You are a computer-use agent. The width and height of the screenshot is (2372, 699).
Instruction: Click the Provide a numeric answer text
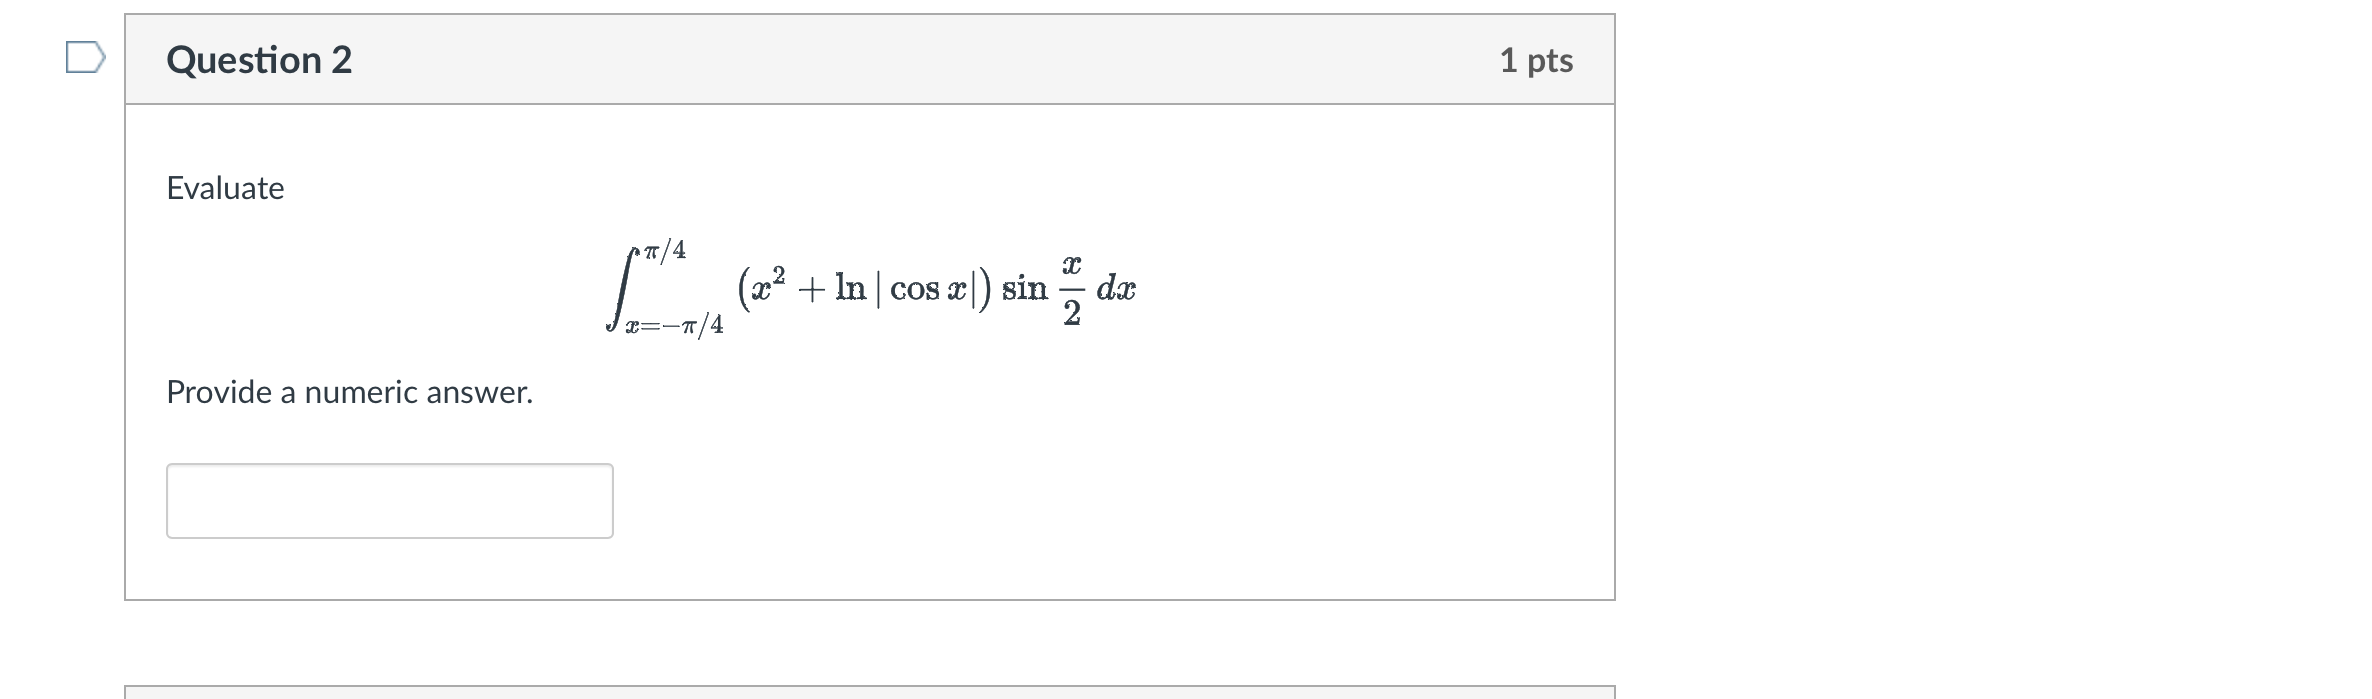[x=350, y=392]
